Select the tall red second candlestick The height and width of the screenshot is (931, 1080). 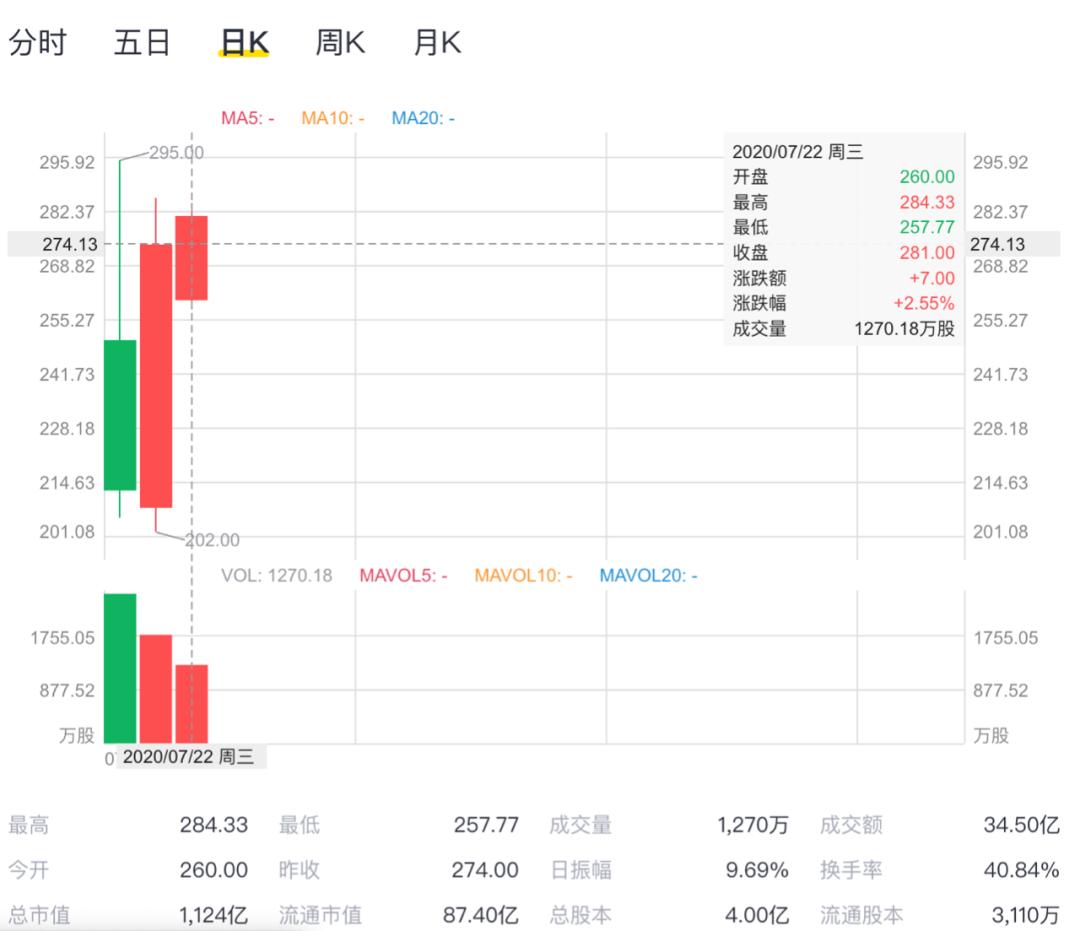point(156,375)
